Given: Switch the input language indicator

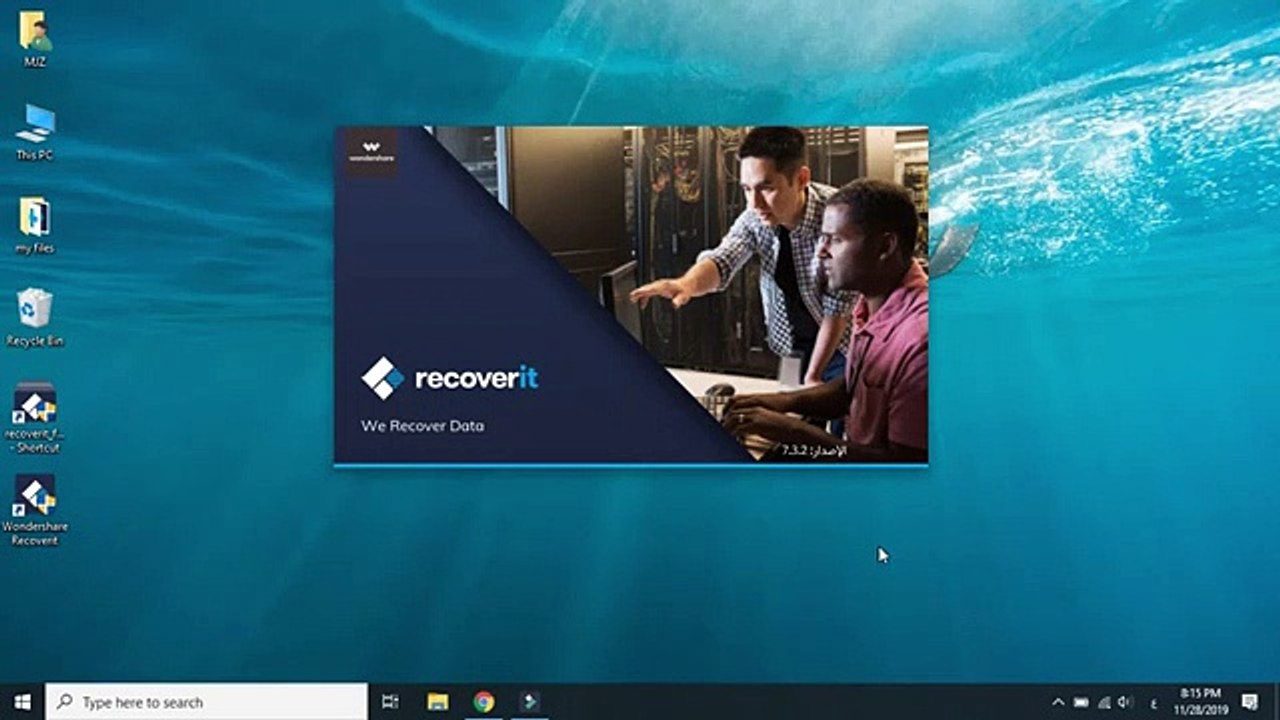Looking at the screenshot, I should tap(1154, 702).
